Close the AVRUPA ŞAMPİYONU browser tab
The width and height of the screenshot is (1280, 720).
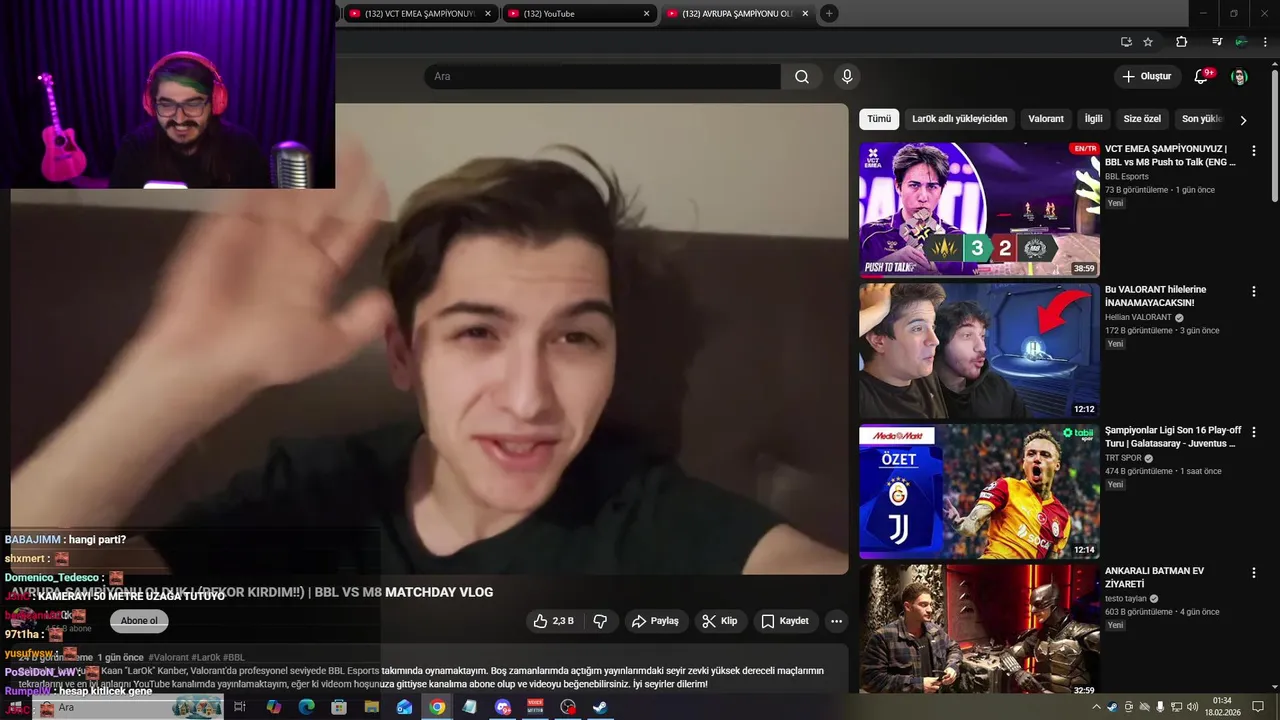click(805, 14)
